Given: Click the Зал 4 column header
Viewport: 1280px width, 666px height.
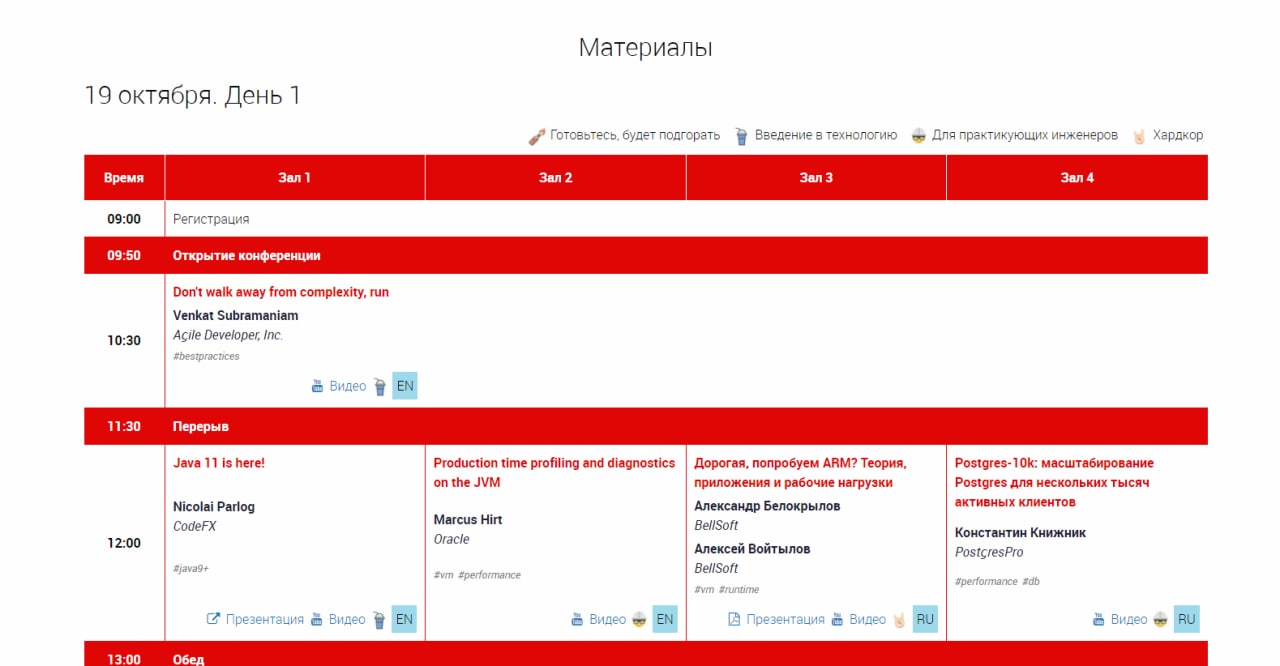Looking at the screenshot, I should (1077, 177).
